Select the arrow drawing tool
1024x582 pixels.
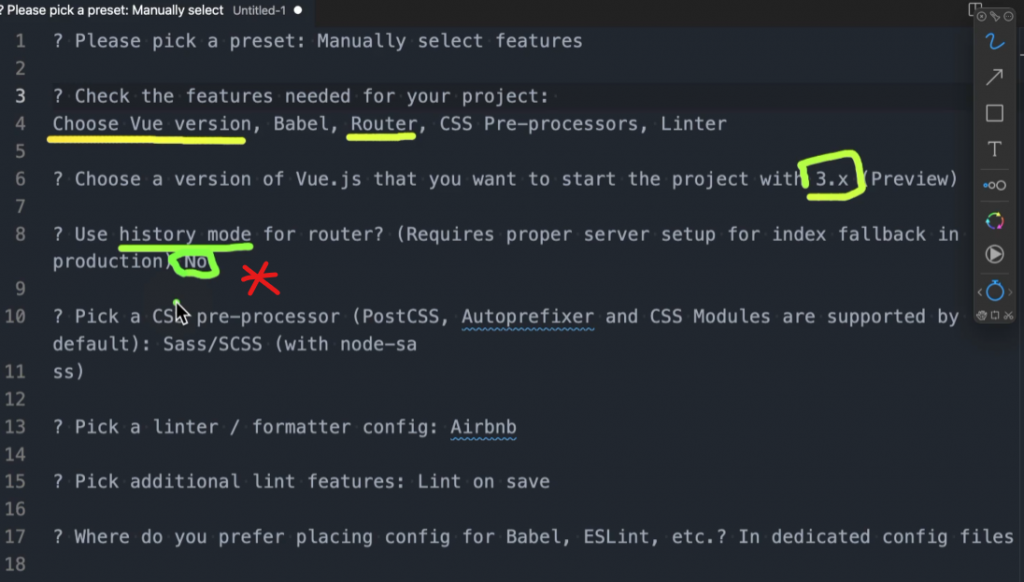click(995, 77)
